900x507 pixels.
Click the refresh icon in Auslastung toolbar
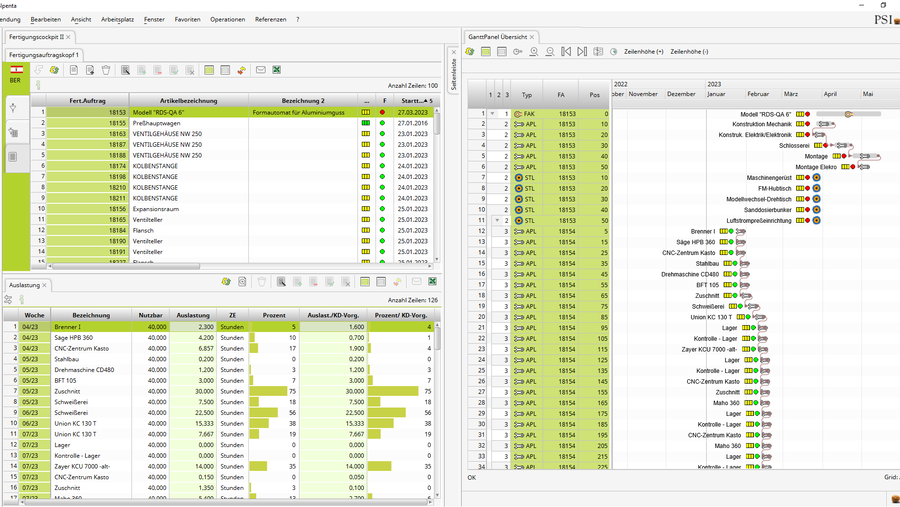pyautogui.click(x=226, y=283)
